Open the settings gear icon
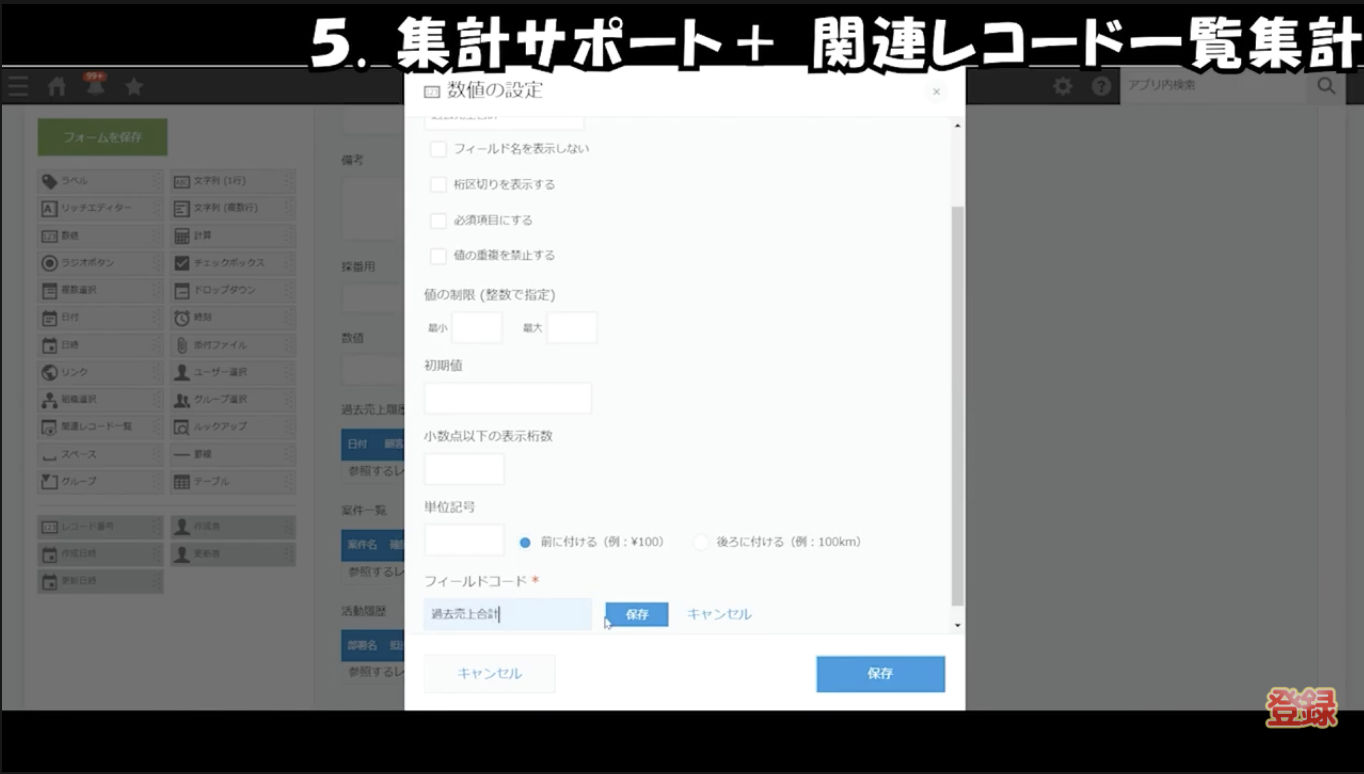Image resolution: width=1364 pixels, height=774 pixels. coord(1062,87)
